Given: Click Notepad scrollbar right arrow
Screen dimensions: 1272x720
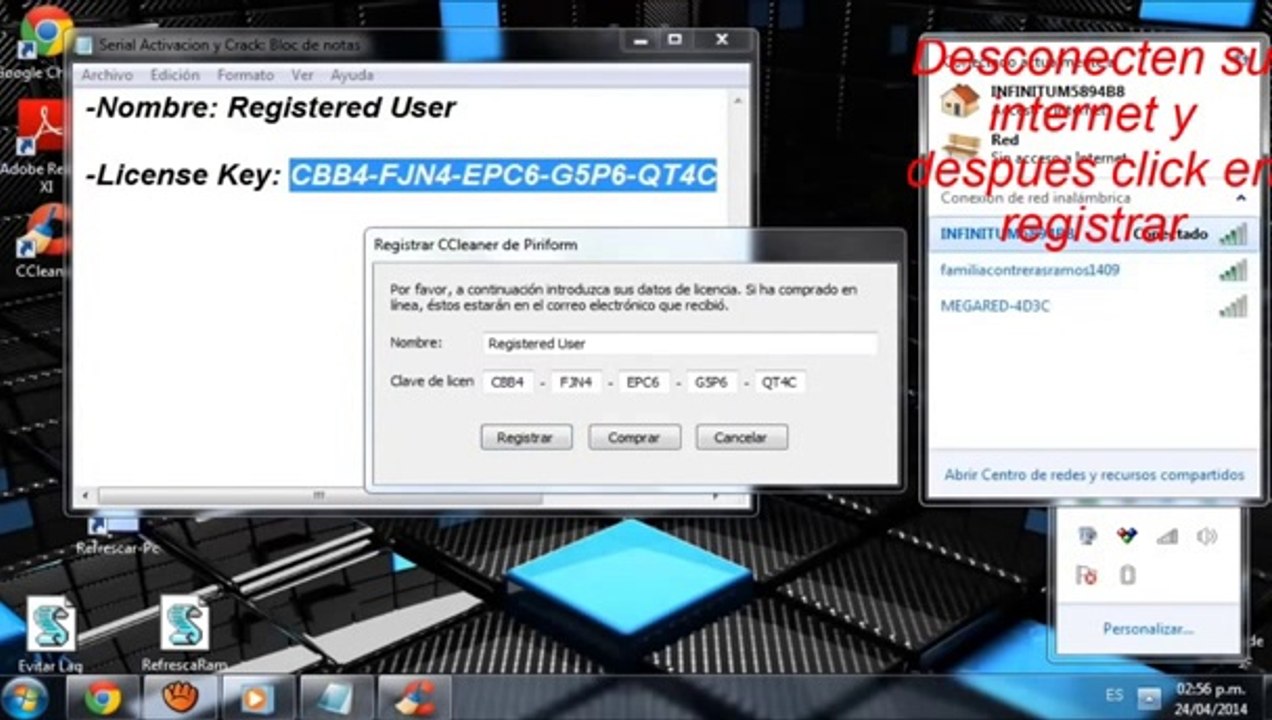Looking at the screenshot, I should click(715, 497).
